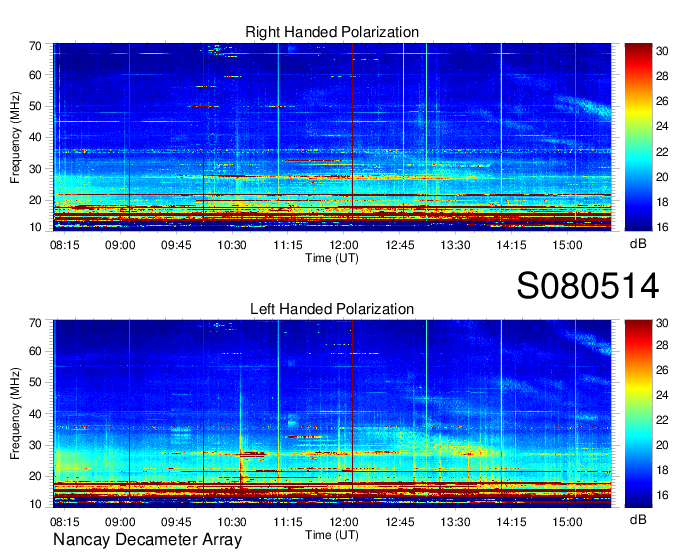Screen dimensions: 680x552
Task: Click the 30 frequency tick of Right Handed plot
Action: point(36,169)
